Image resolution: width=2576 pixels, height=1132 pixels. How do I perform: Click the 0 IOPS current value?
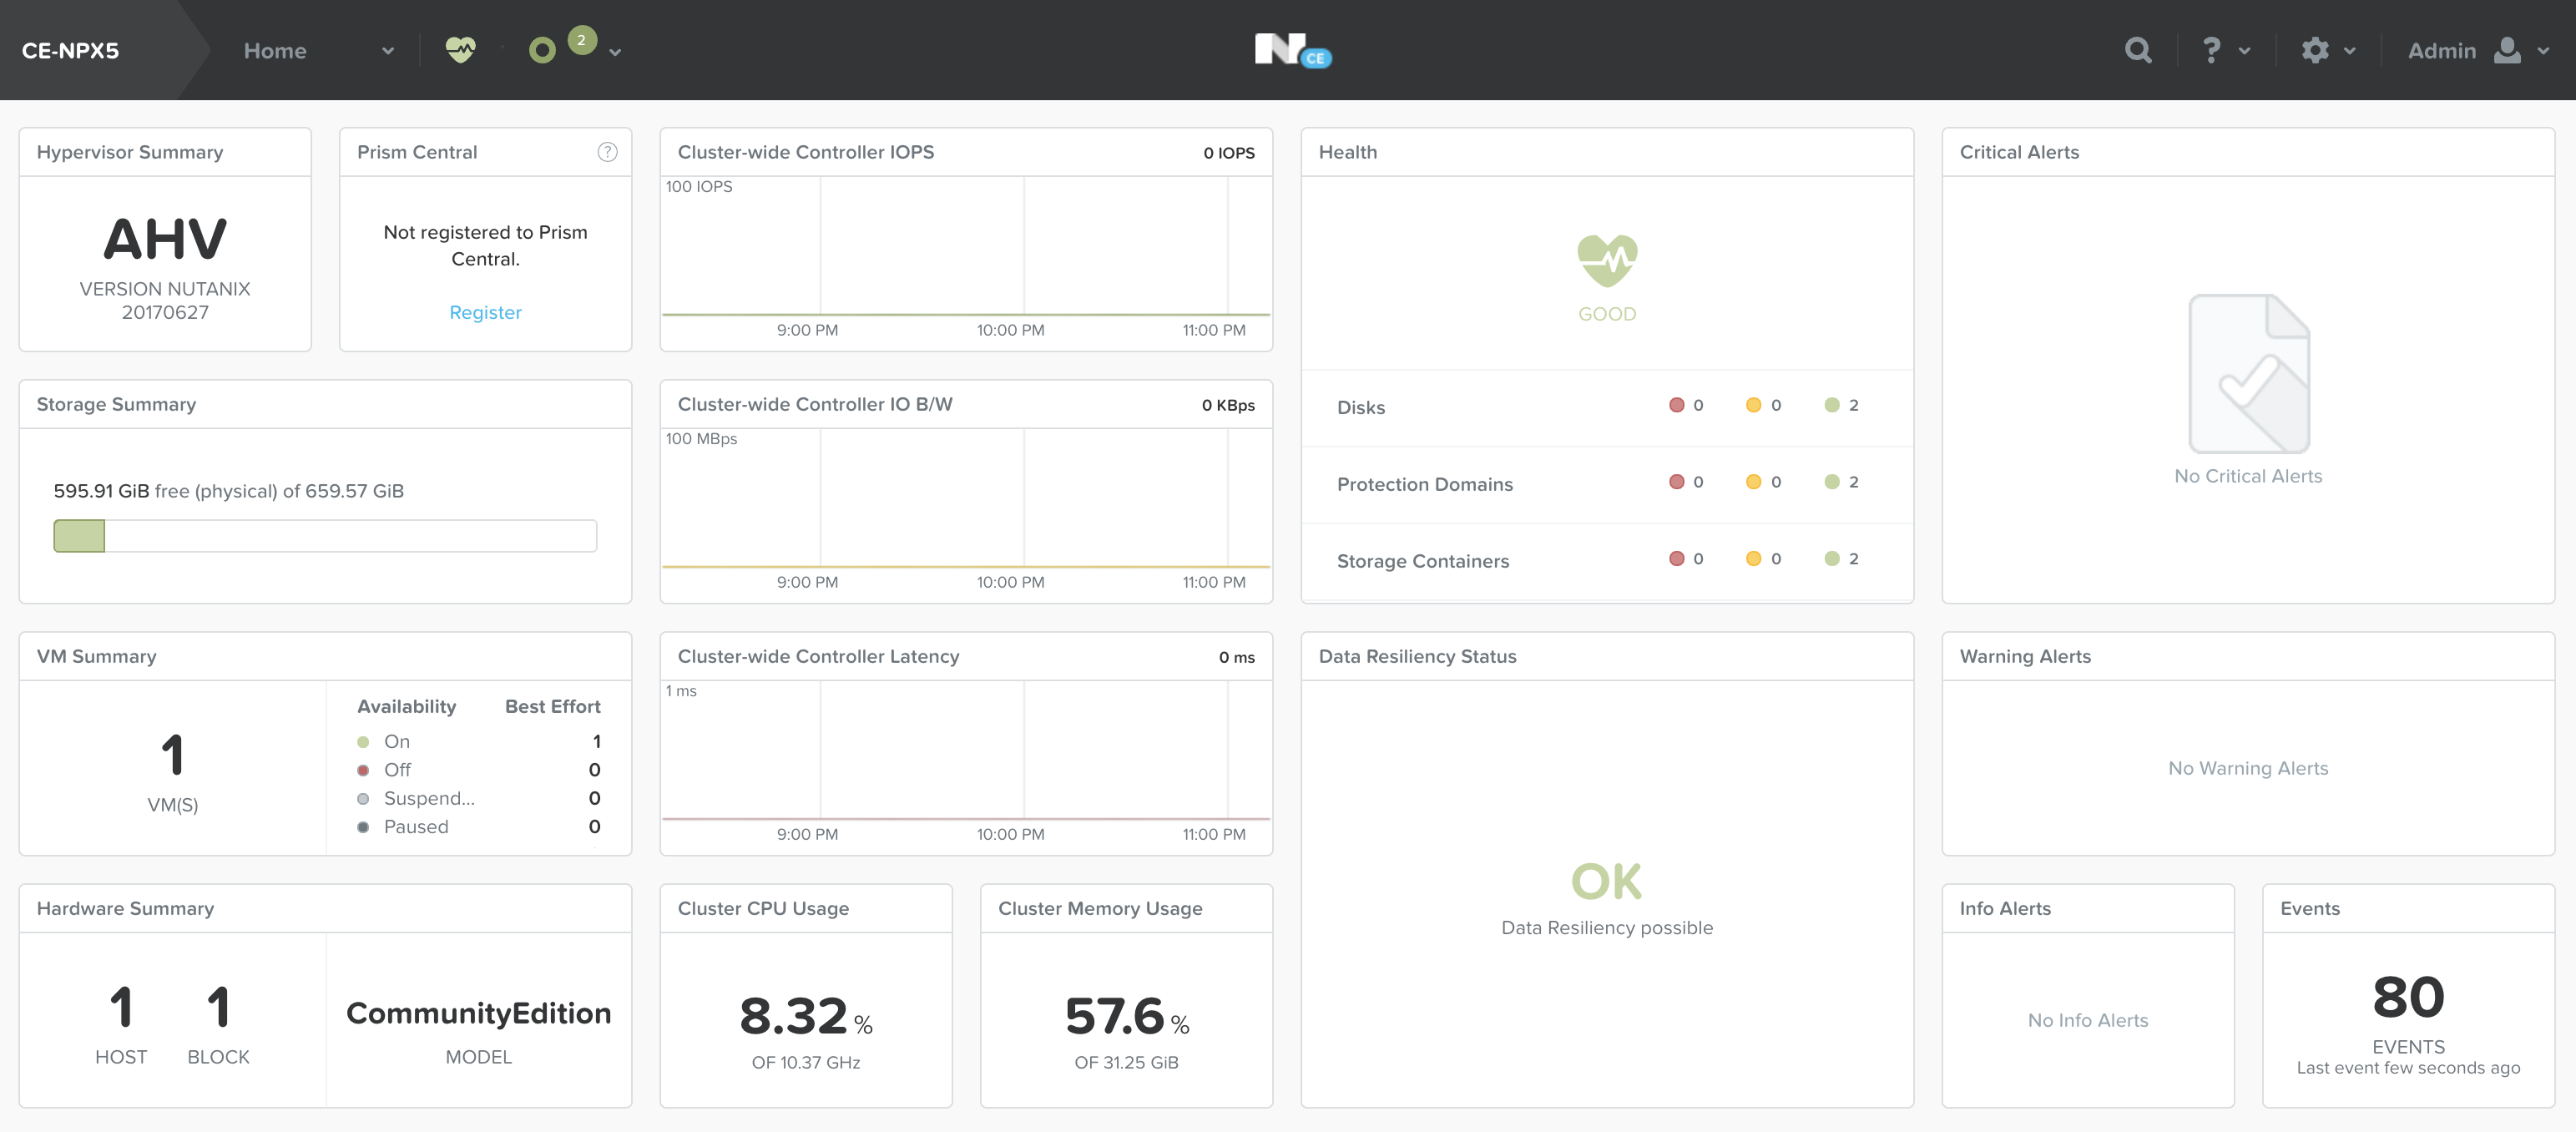1229,153
